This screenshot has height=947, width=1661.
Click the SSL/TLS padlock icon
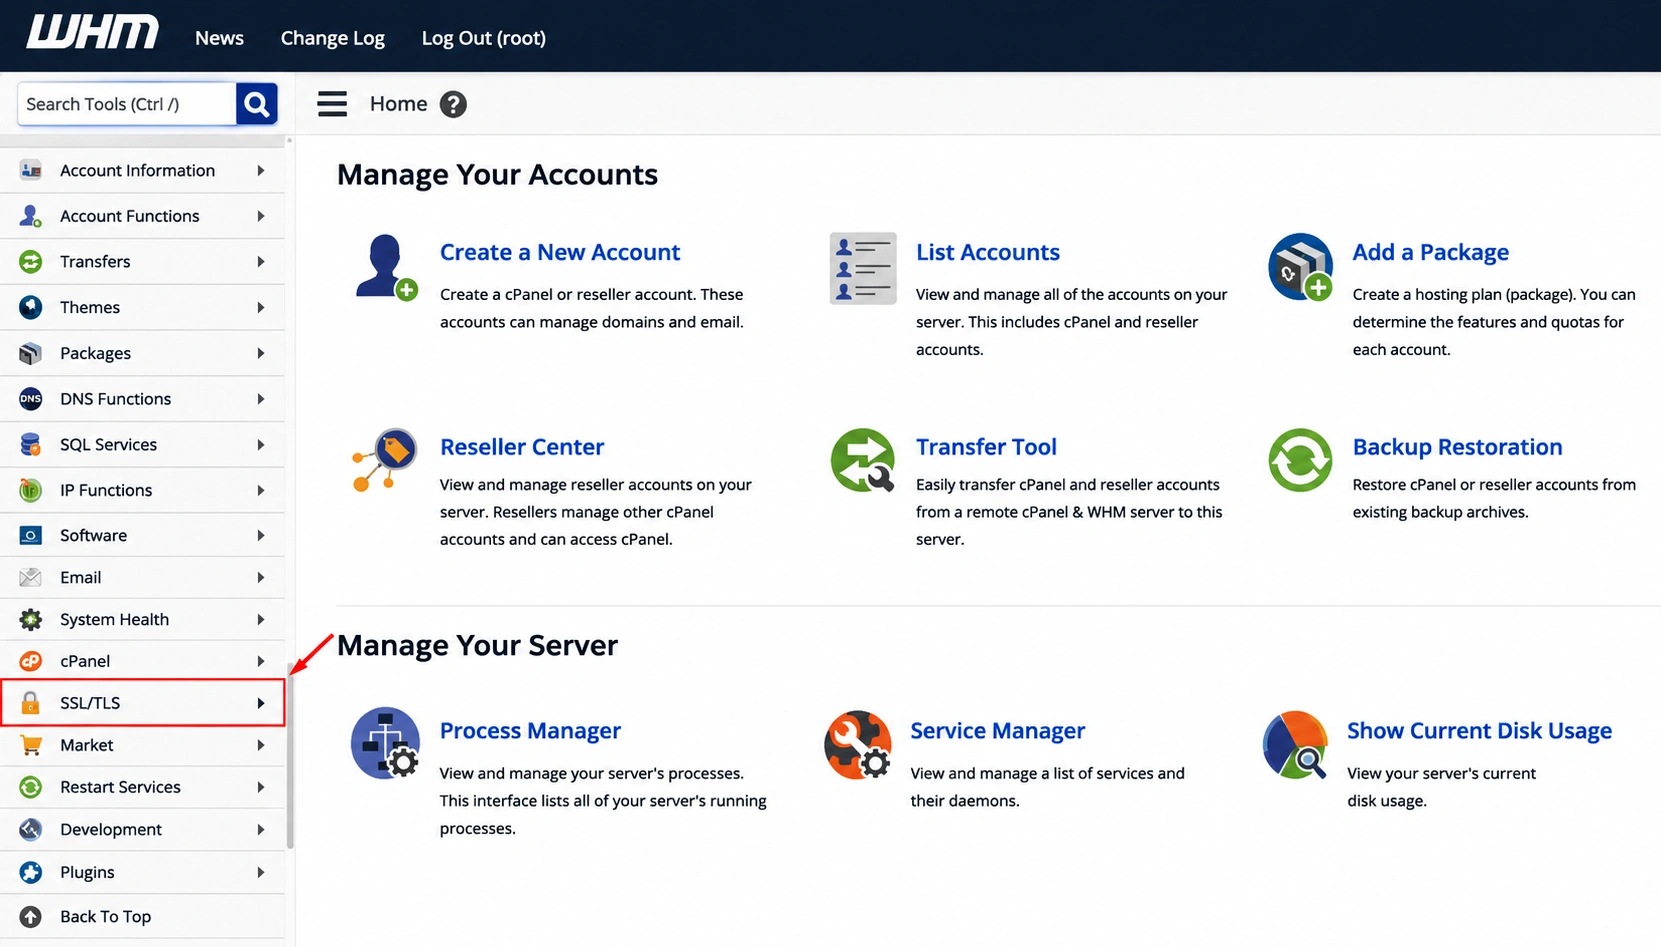[31, 703]
